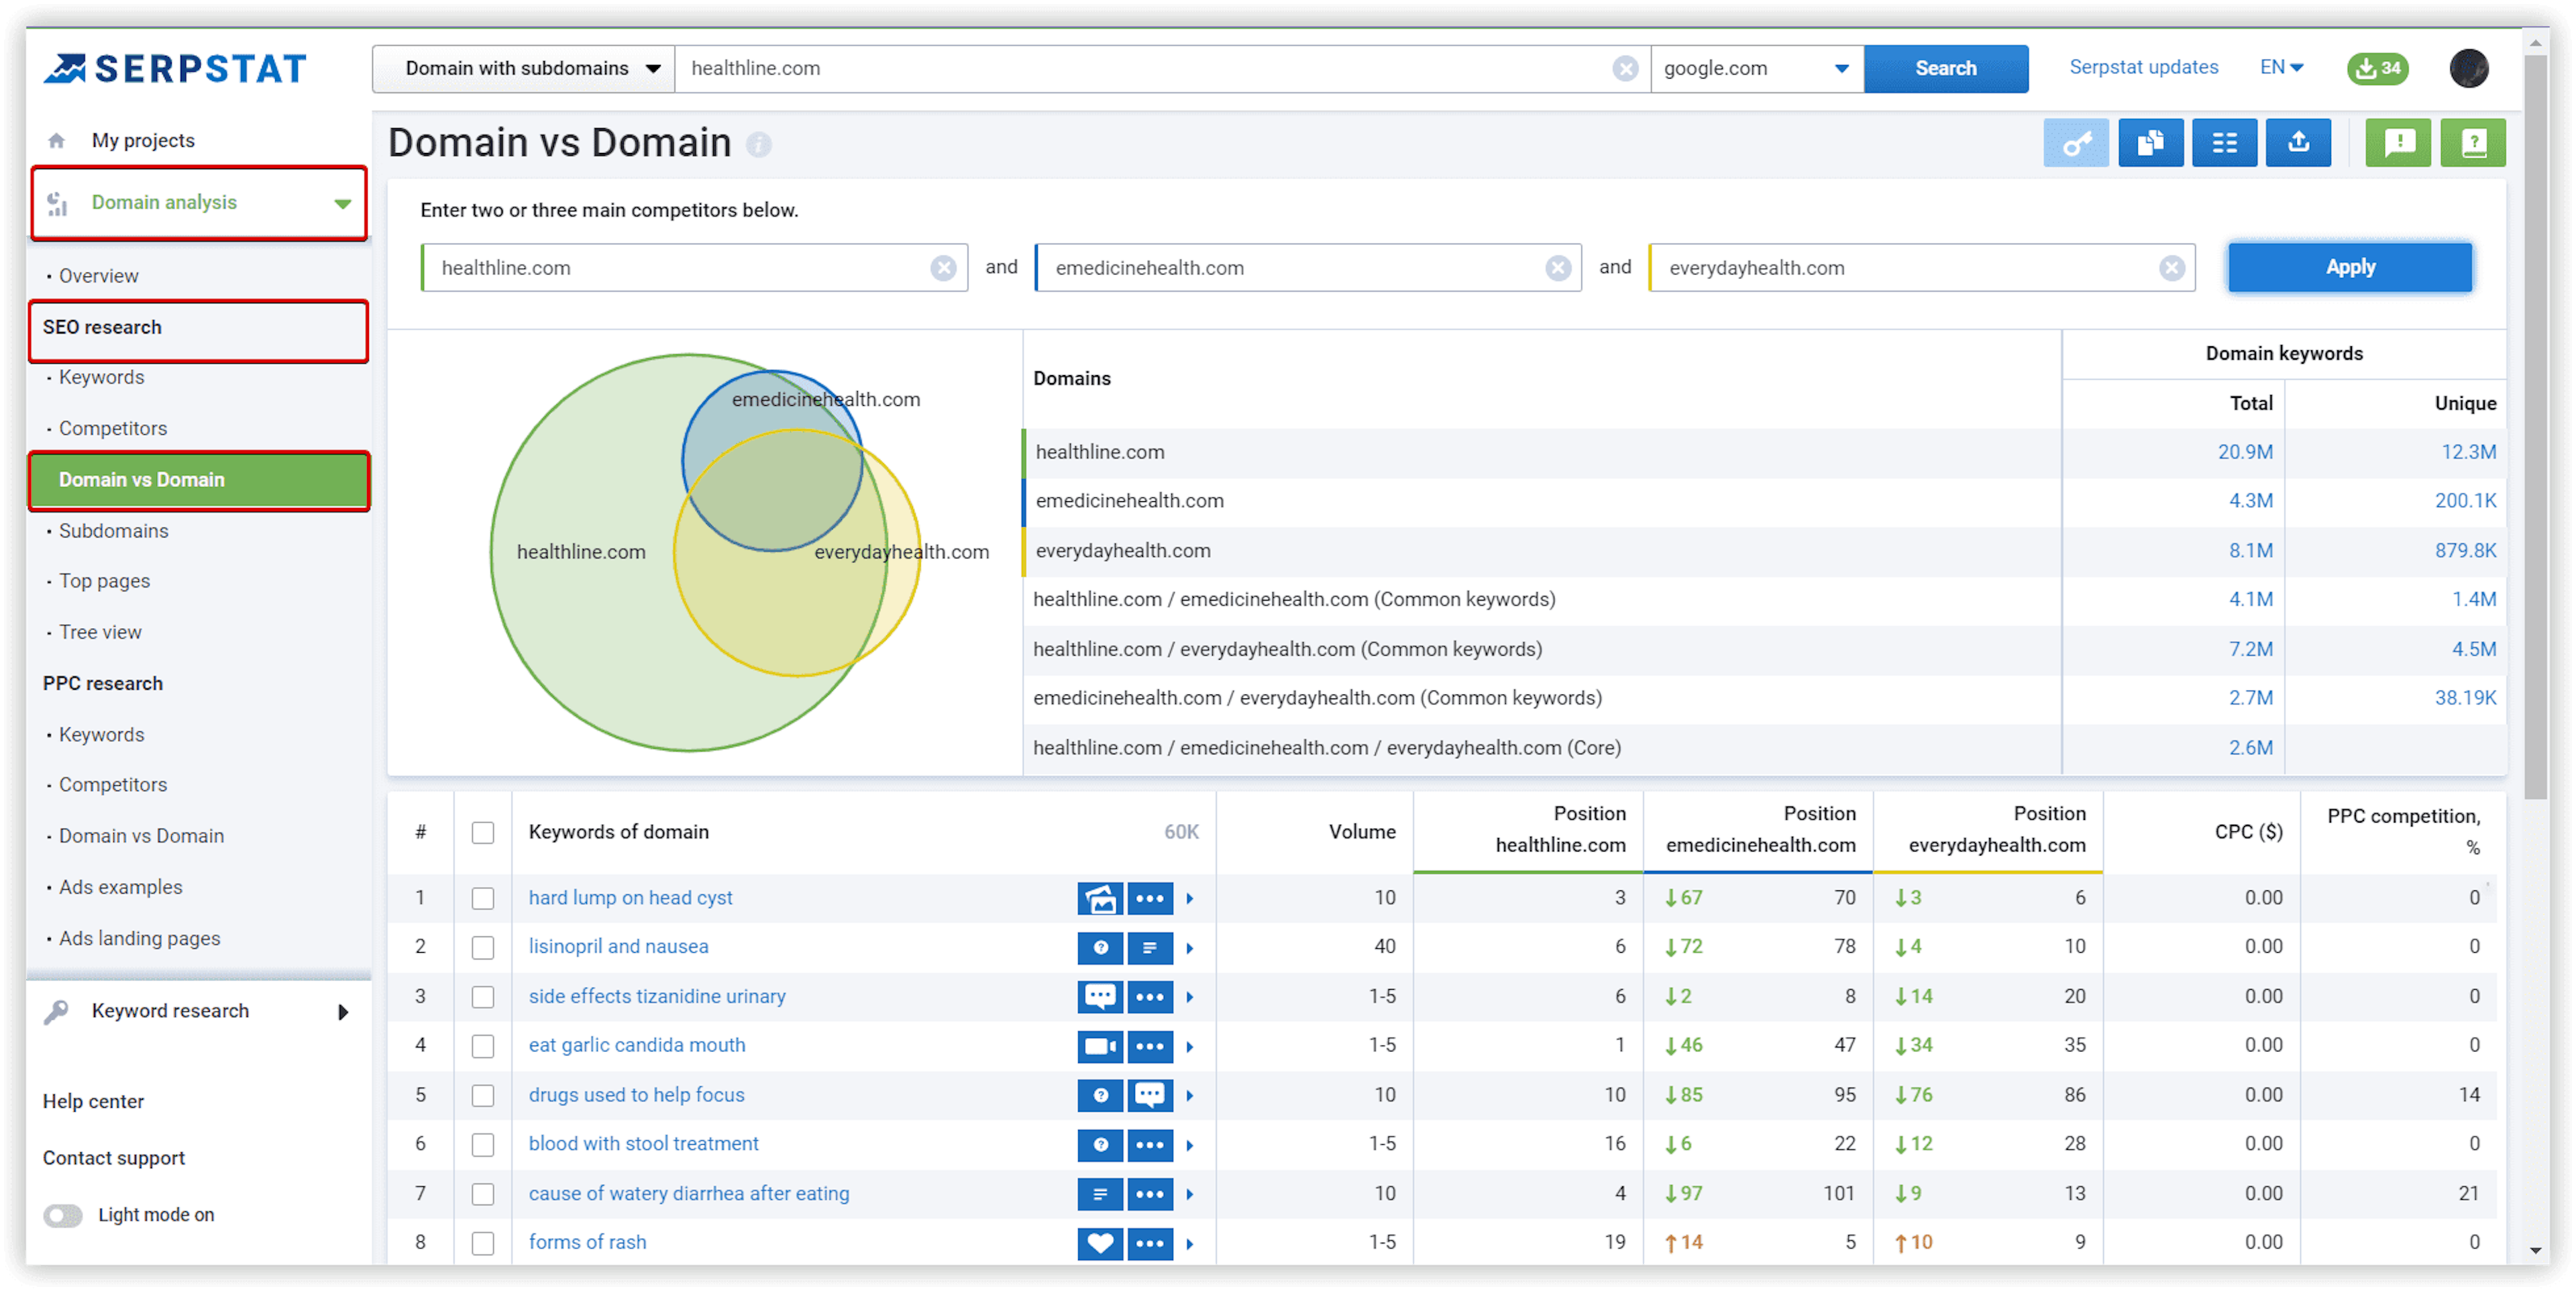
Task: Open the user profile avatar
Action: 2469,68
